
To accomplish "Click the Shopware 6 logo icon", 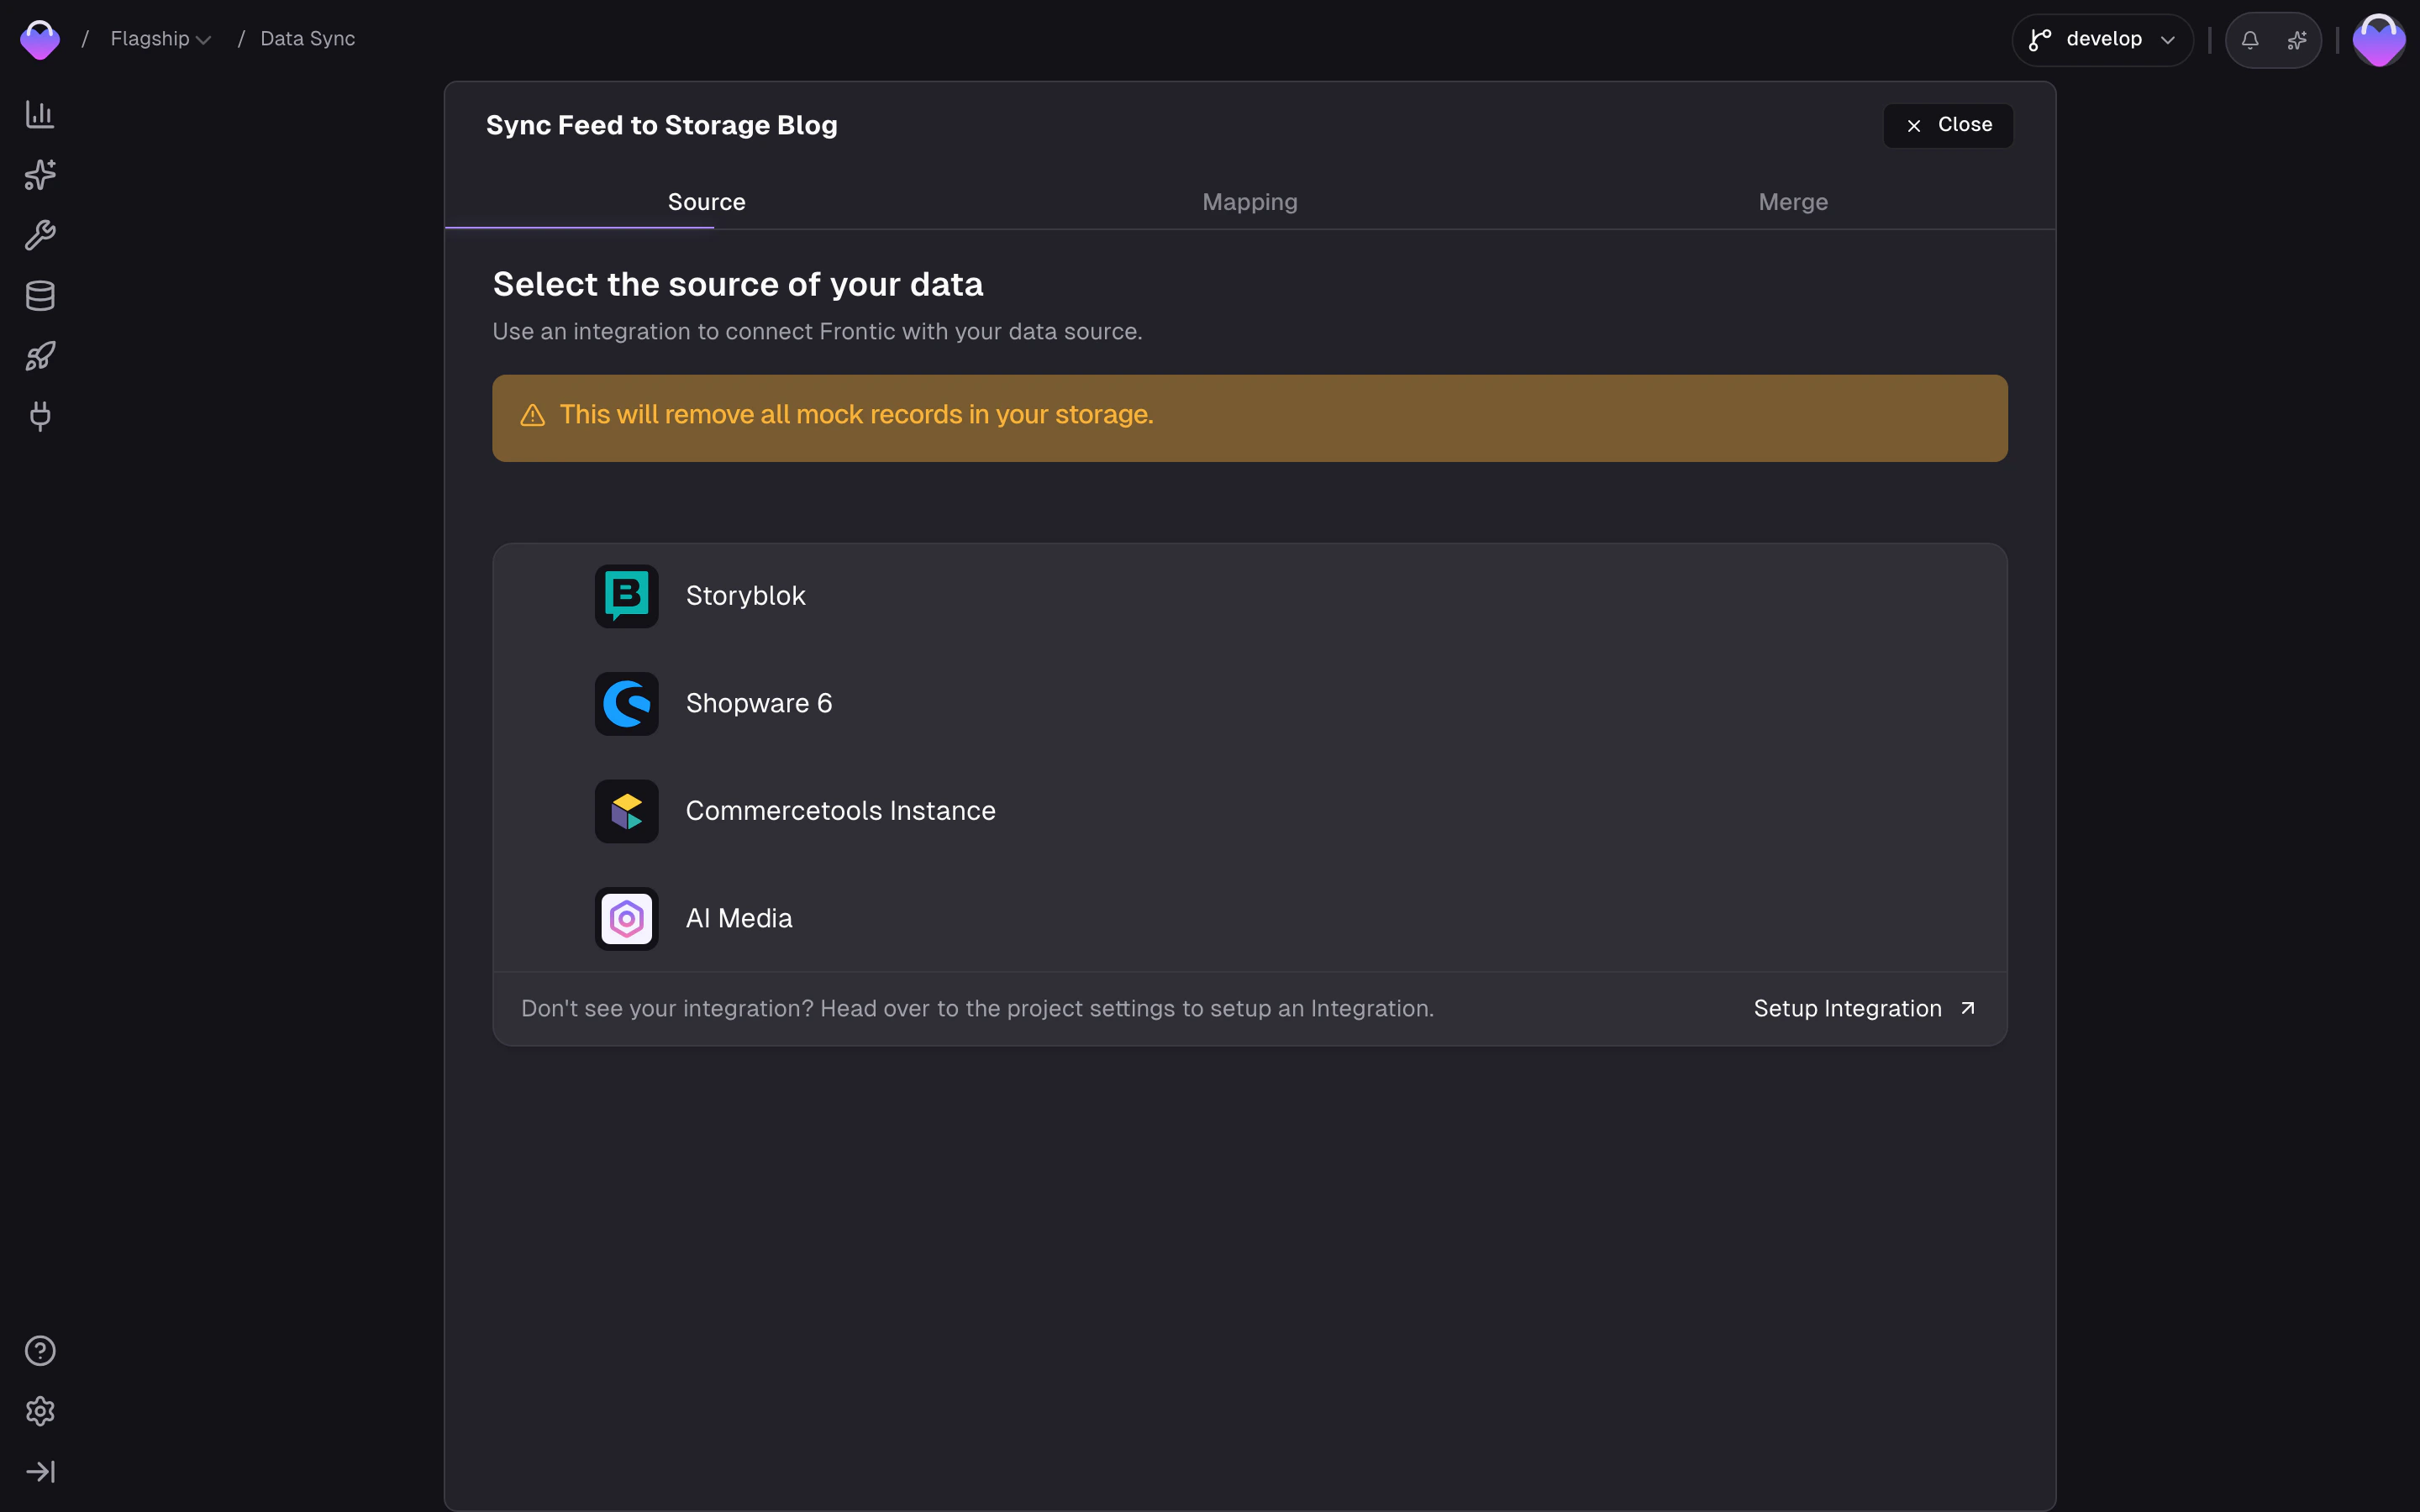I will pyautogui.click(x=627, y=704).
